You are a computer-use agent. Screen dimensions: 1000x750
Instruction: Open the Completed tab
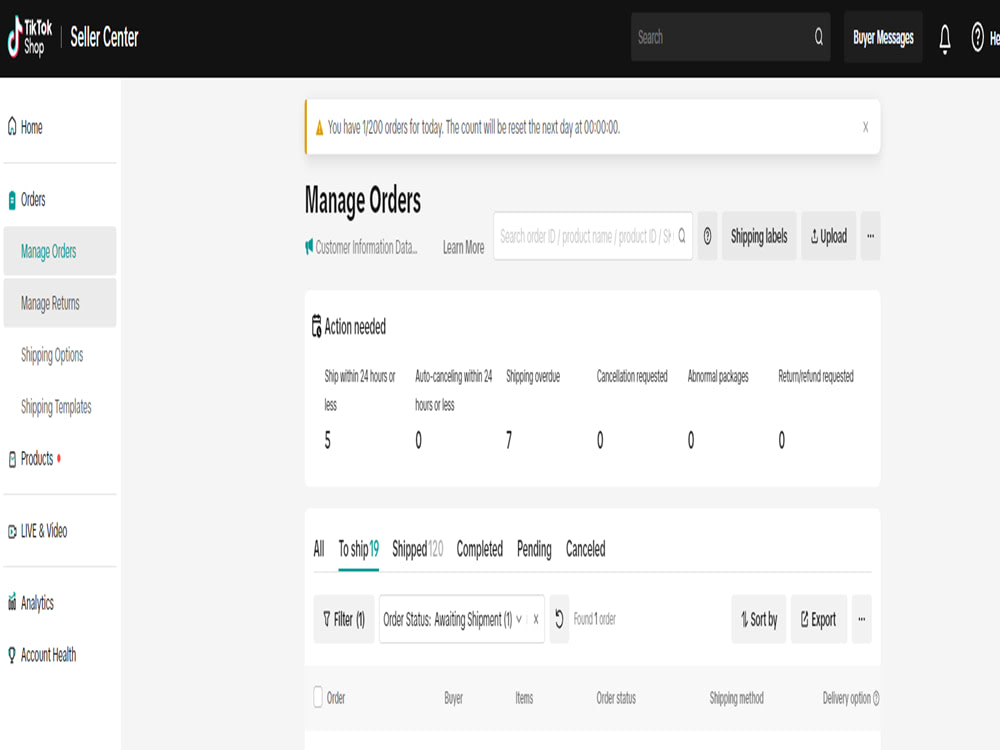coord(480,548)
